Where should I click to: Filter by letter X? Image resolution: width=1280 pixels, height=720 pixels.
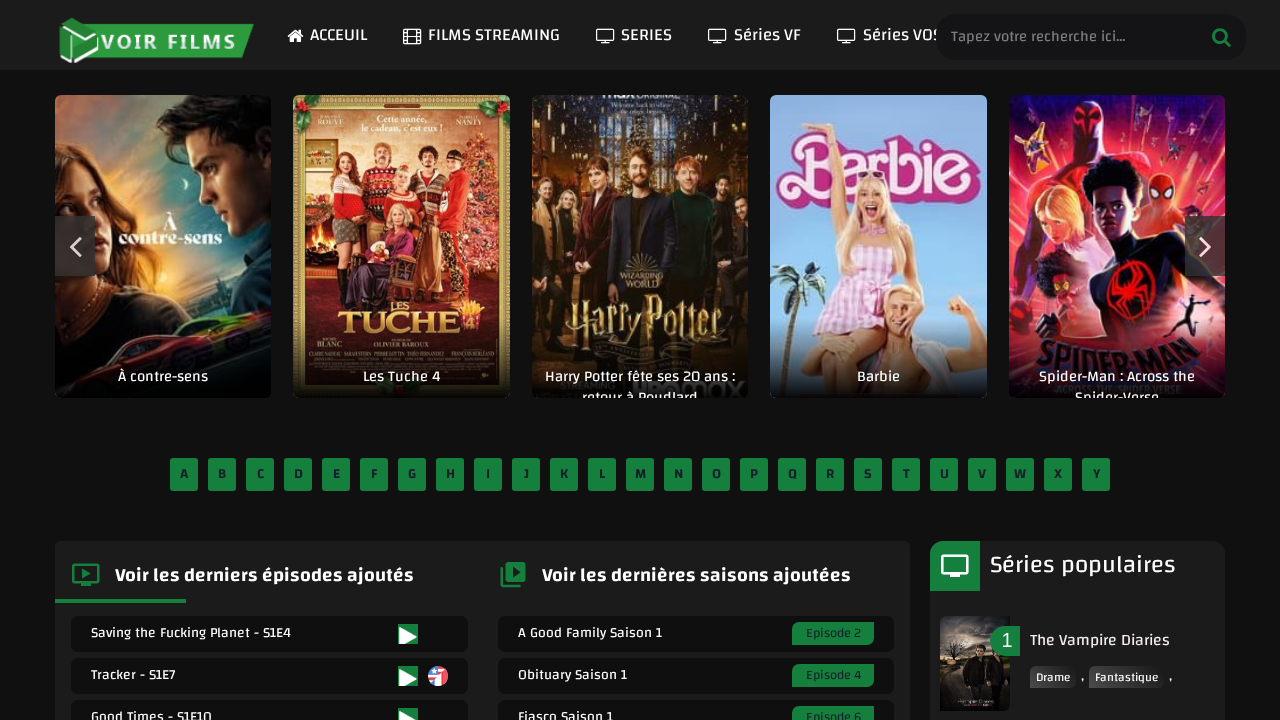click(x=1058, y=474)
